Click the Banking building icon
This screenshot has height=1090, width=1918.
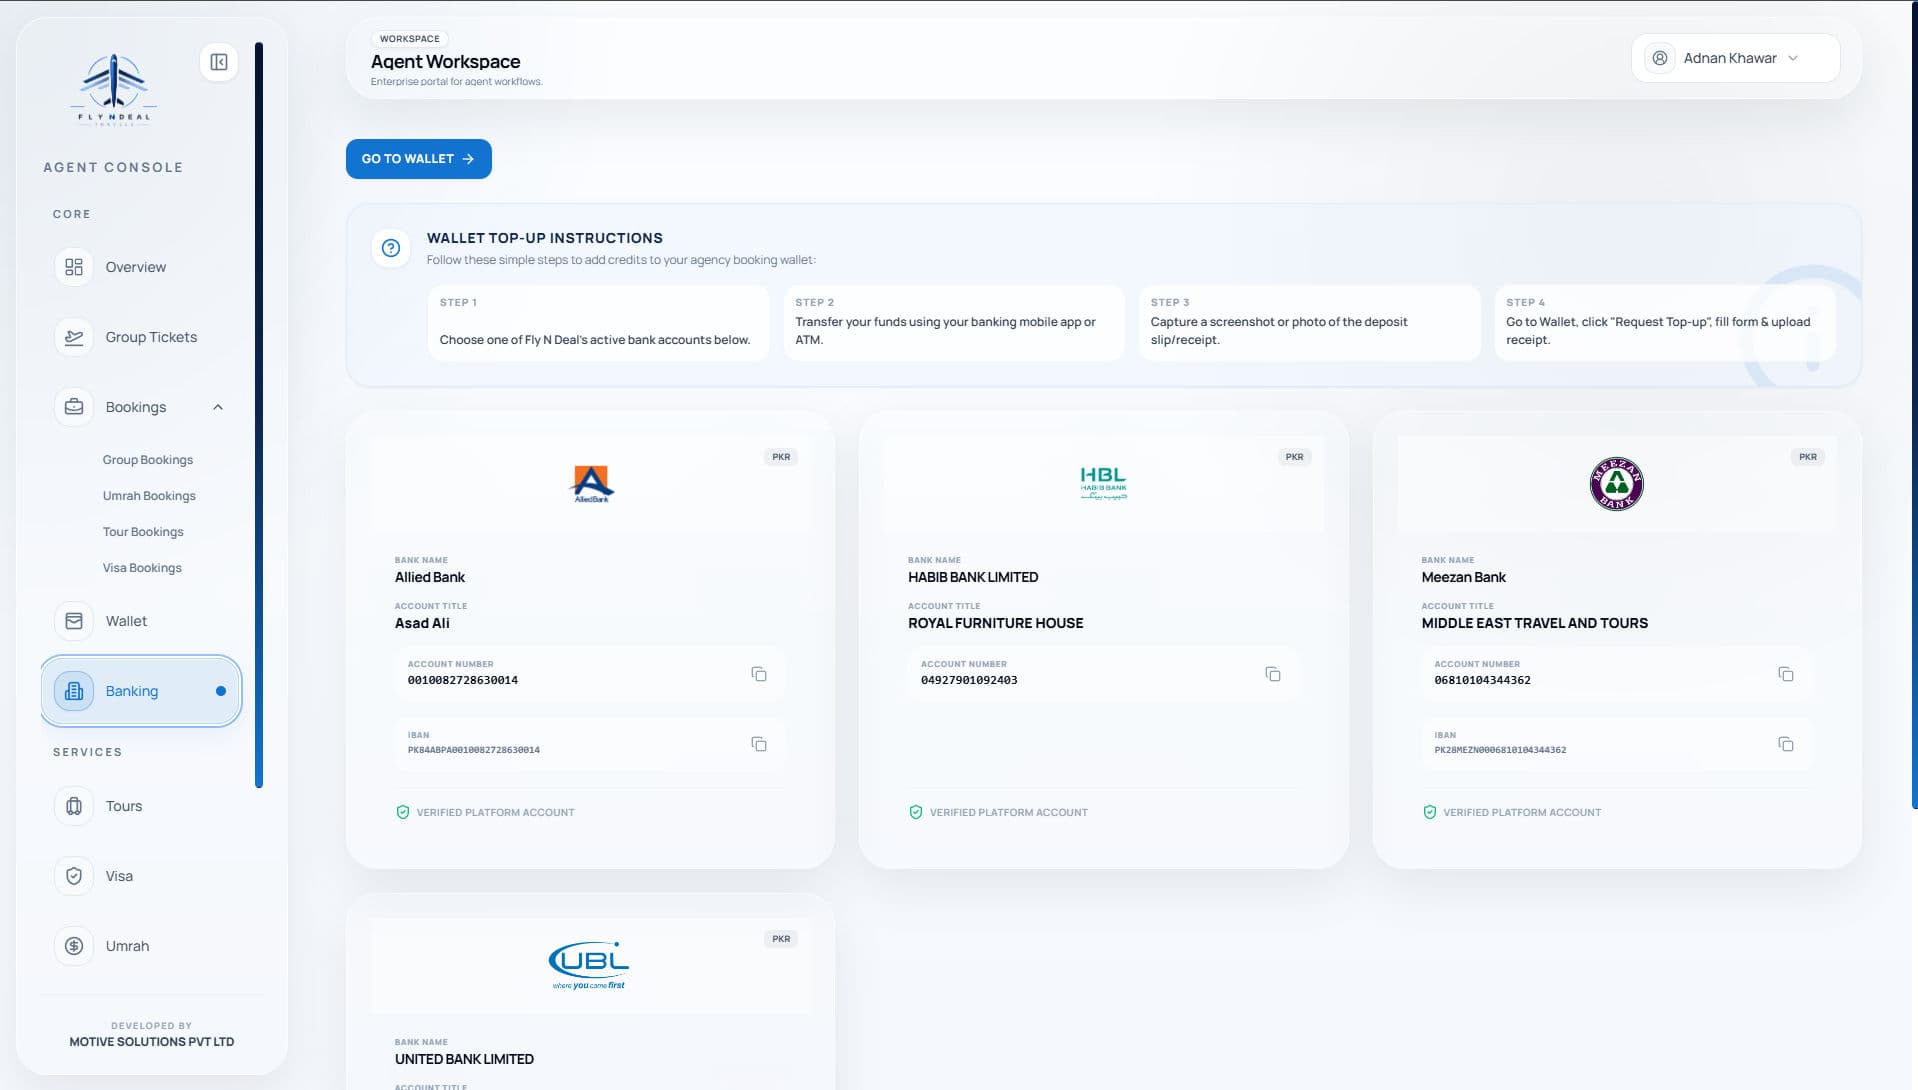click(x=74, y=691)
